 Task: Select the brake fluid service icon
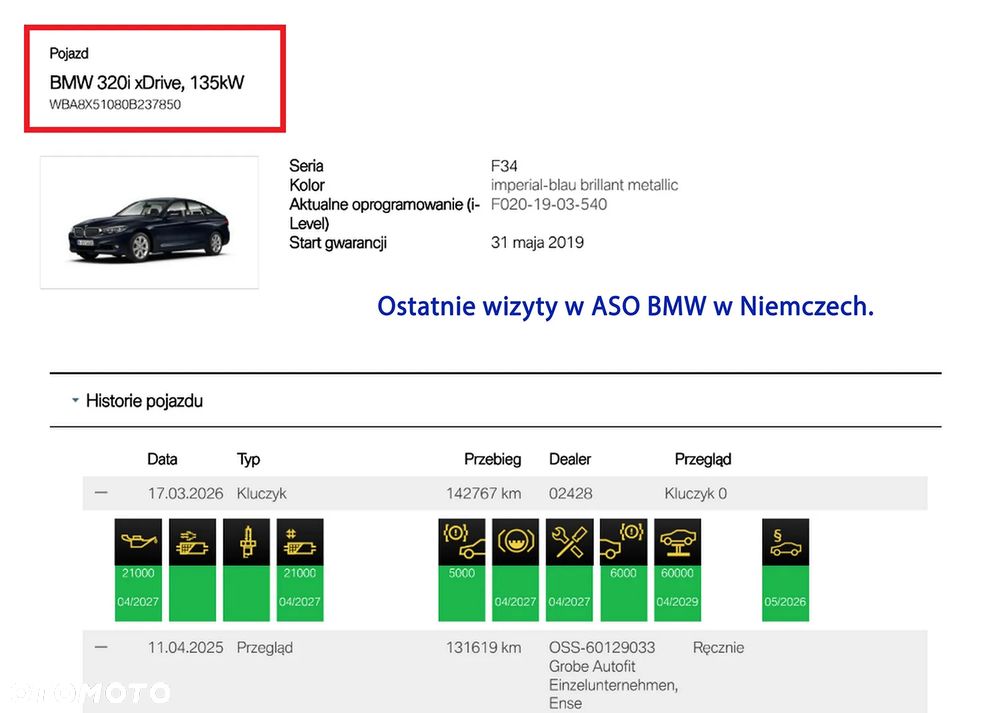[x=515, y=542]
